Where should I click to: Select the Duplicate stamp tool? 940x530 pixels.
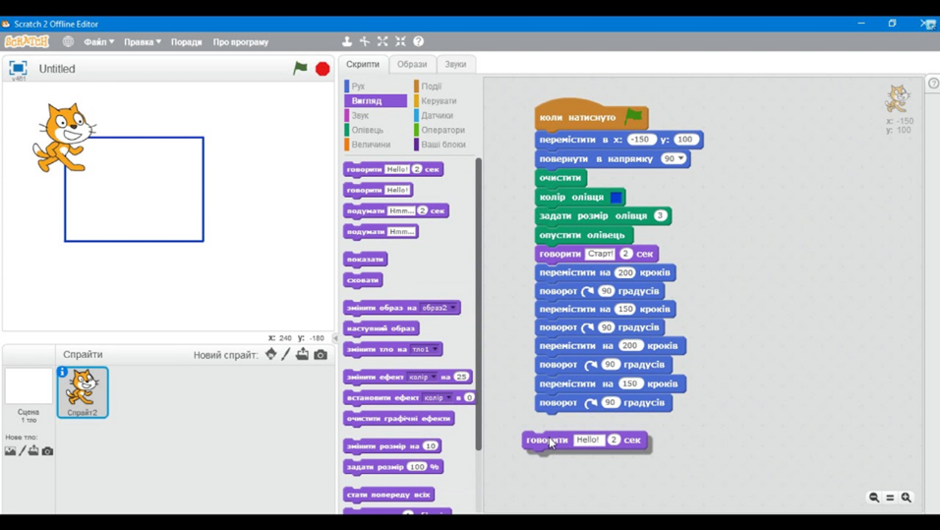[x=347, y=41]
